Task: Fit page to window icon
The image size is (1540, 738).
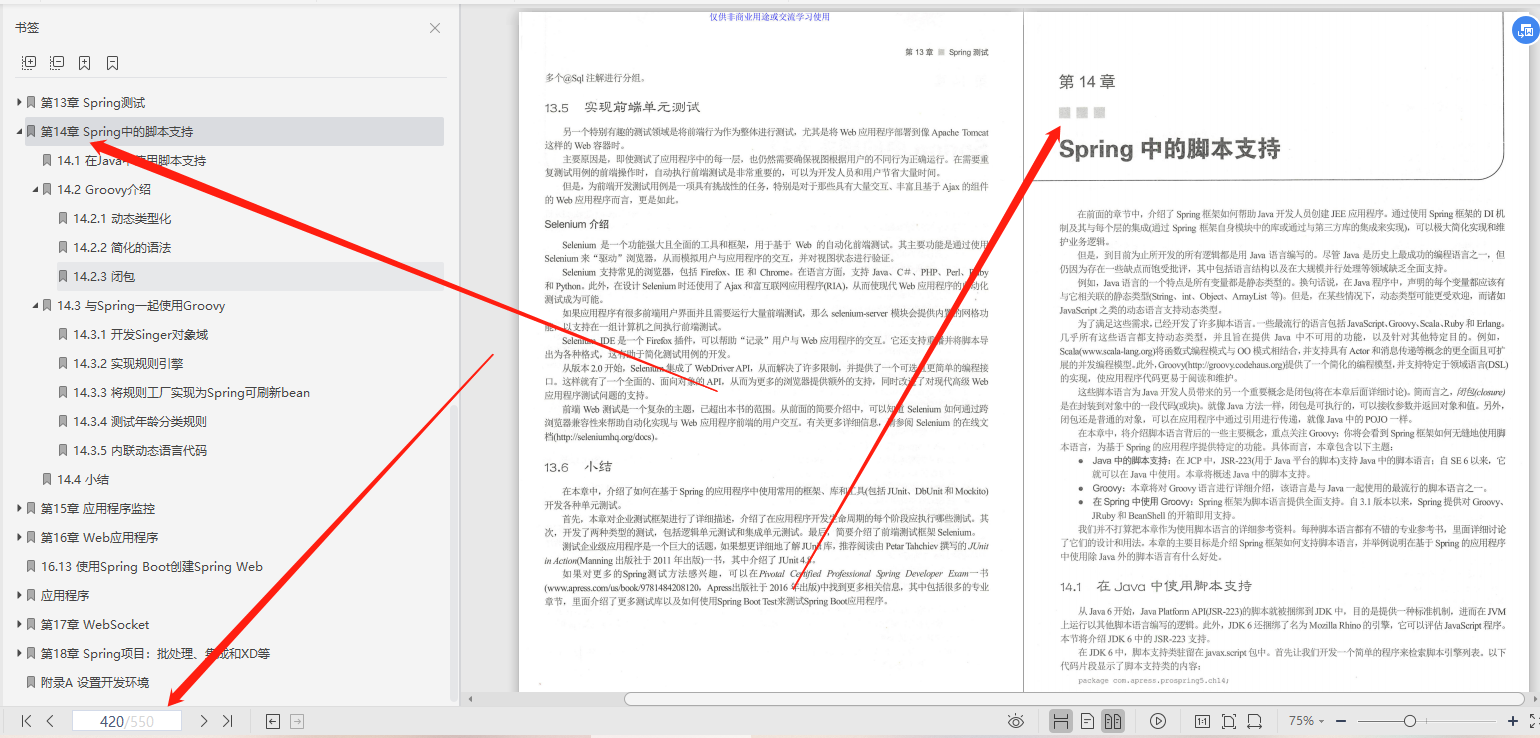Action: click(x=1229, y=721)
